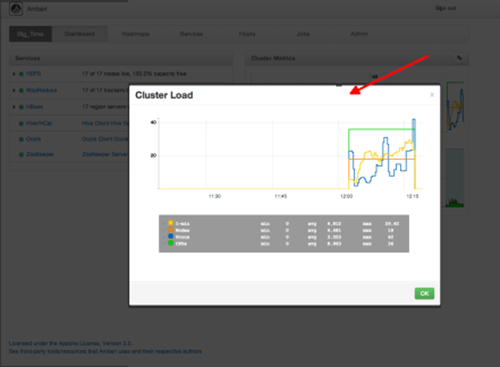
Task: Click the yellow 1-min color swatch
Action: coord(171,223)
